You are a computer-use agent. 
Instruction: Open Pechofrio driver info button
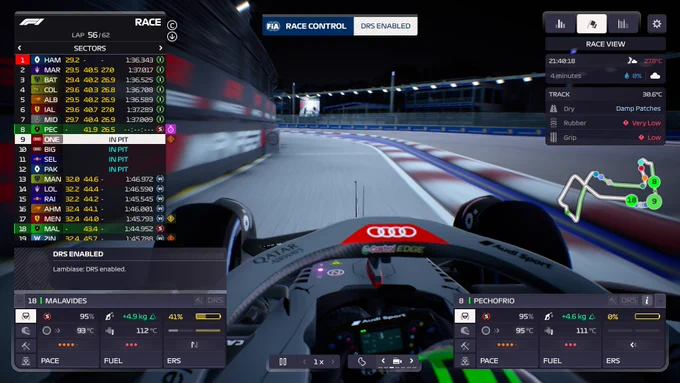tap(647, 300)
